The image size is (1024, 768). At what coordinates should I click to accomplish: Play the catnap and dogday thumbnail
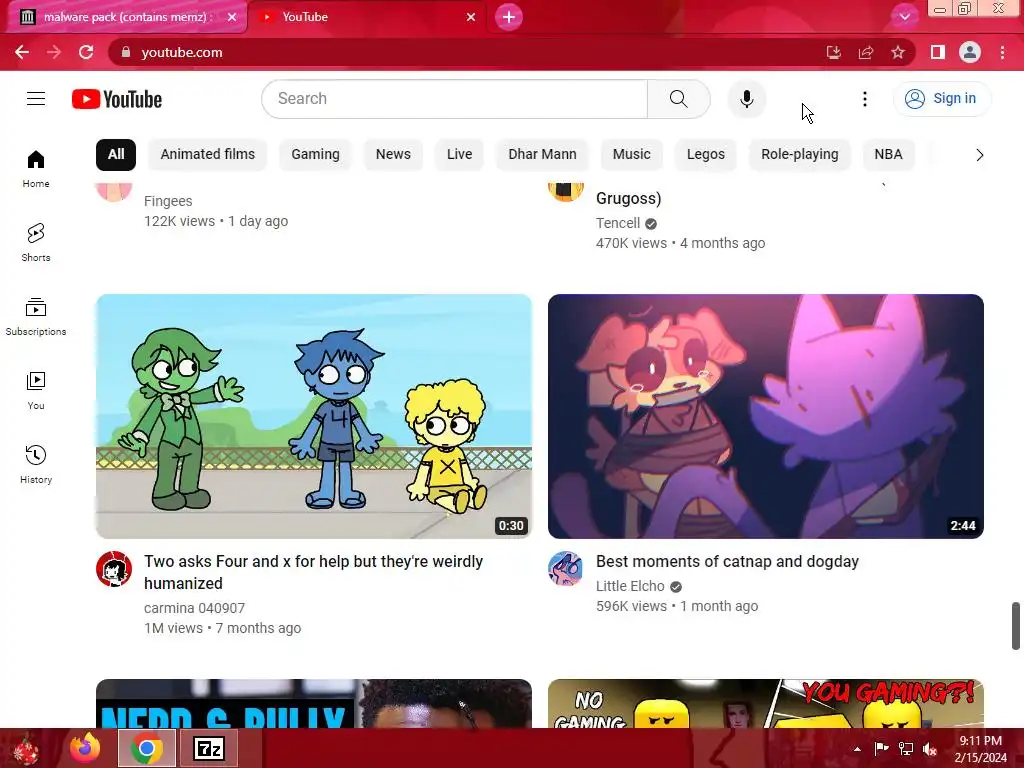[x=765, y=416]
